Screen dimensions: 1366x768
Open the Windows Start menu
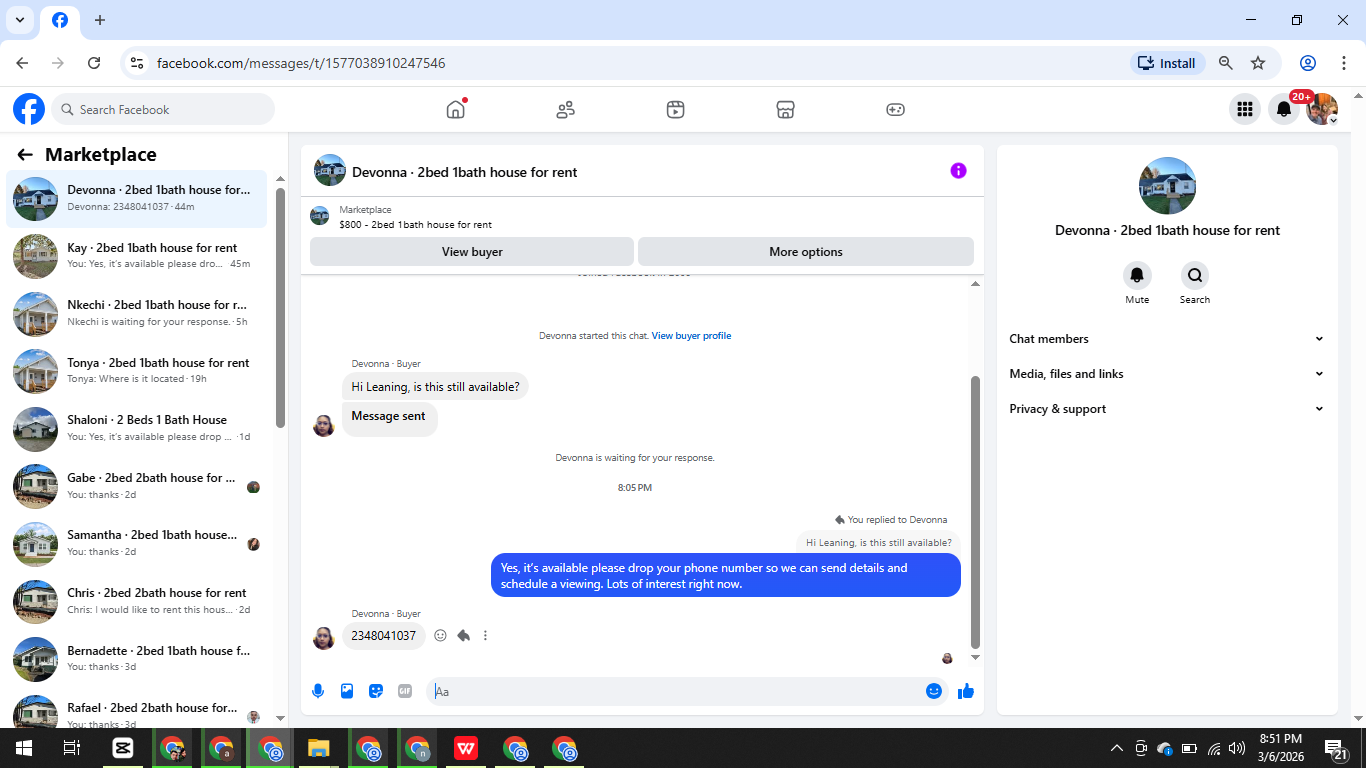pyautogui.click(x=23, y=748)
